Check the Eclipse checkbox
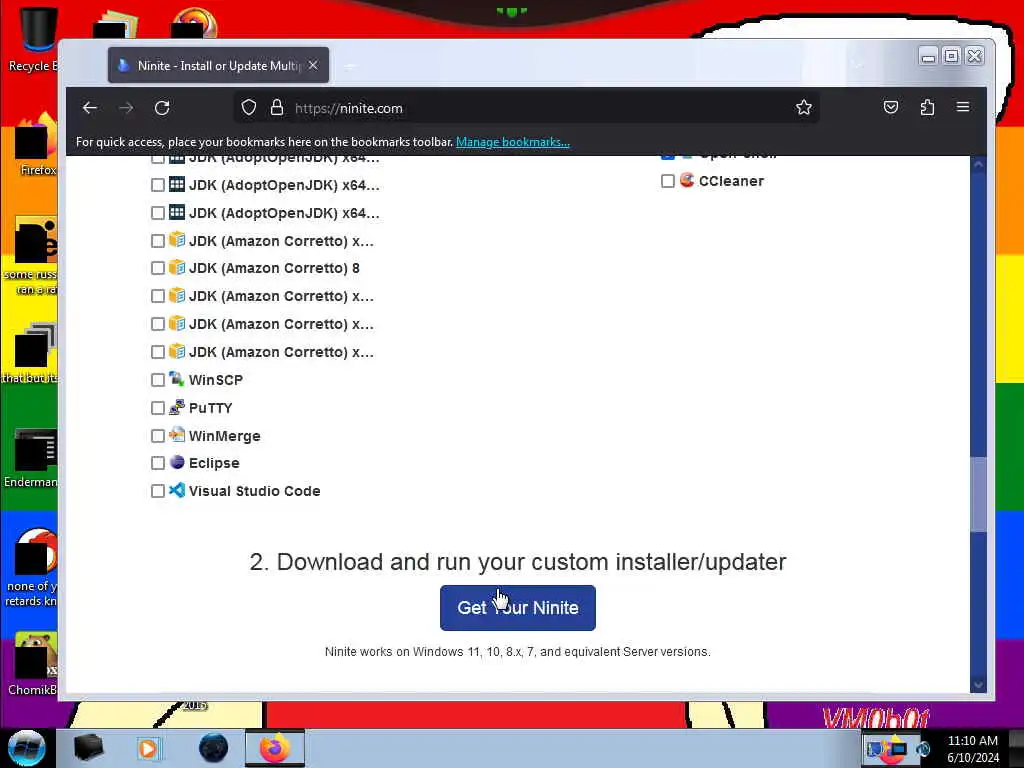 pos(157,463)
